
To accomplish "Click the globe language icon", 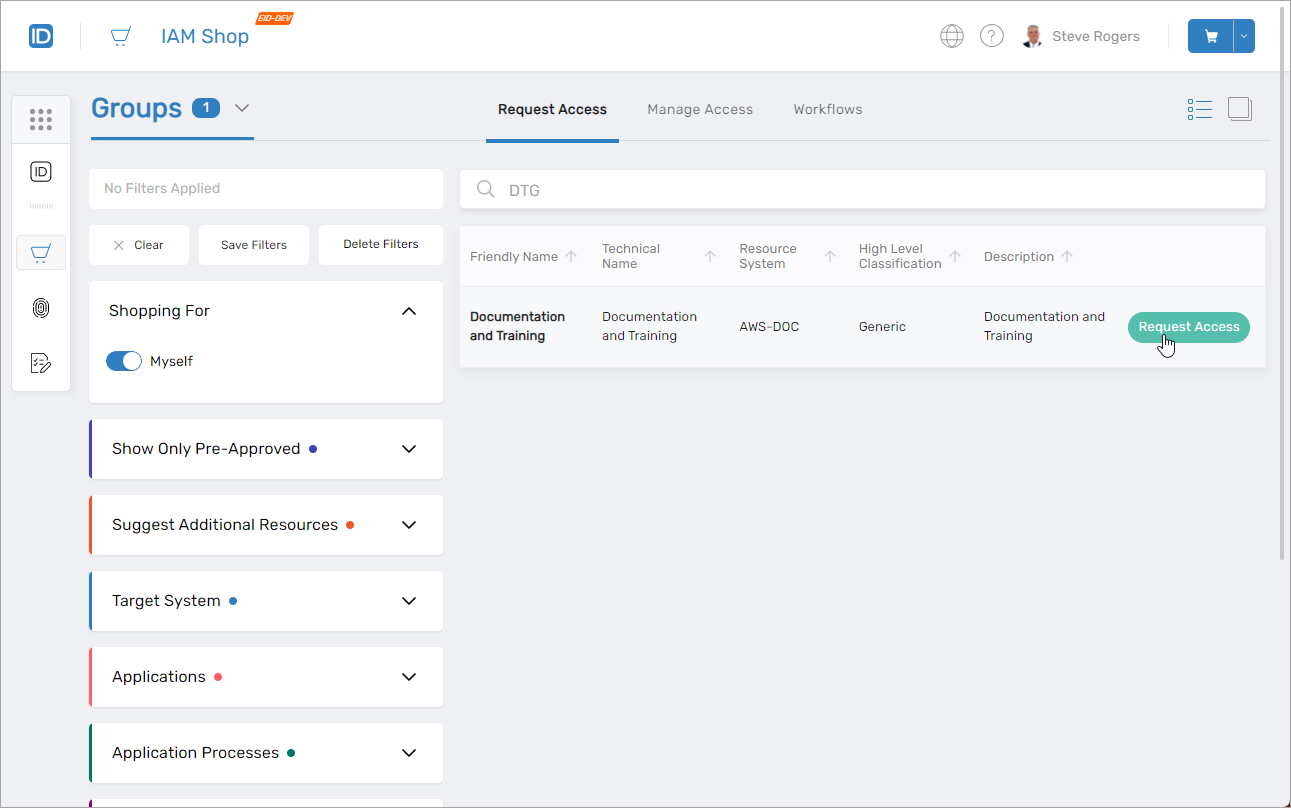I will point(951,36).
